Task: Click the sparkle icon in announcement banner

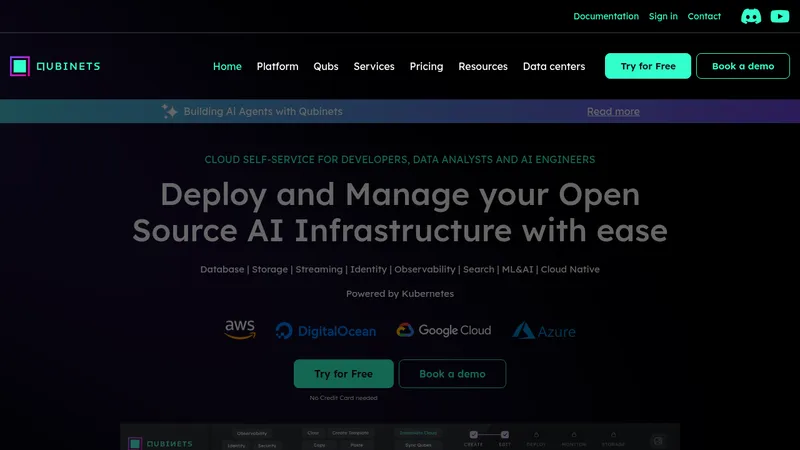Action: point(169,111)
